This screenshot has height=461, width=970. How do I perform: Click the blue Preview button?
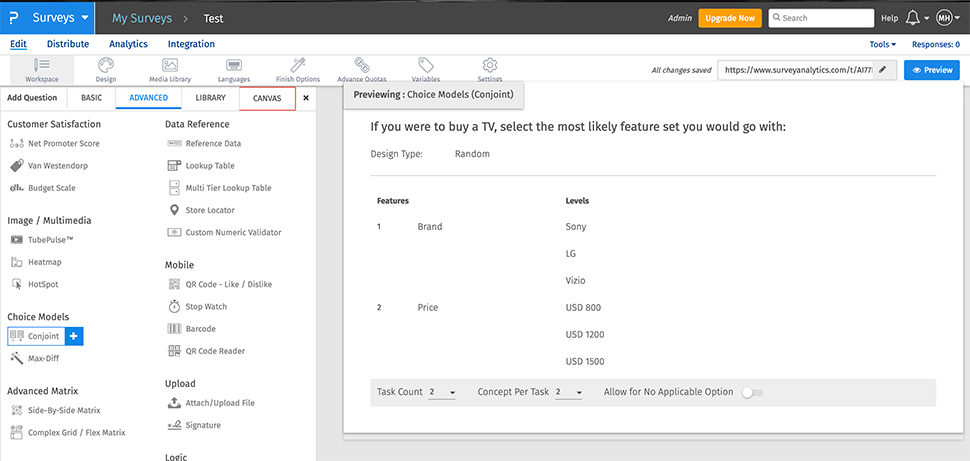[x=932, y=71]
